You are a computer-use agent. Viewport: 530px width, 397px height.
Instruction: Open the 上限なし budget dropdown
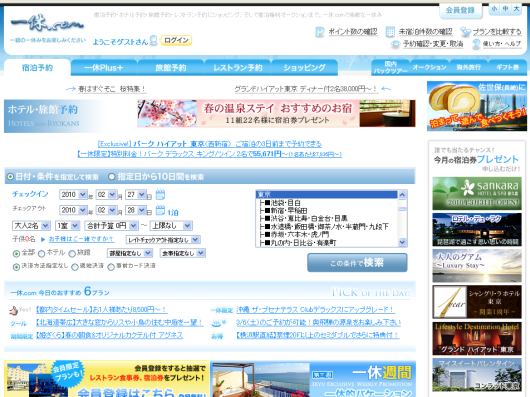pyautogui.click(x=171, y=225)
